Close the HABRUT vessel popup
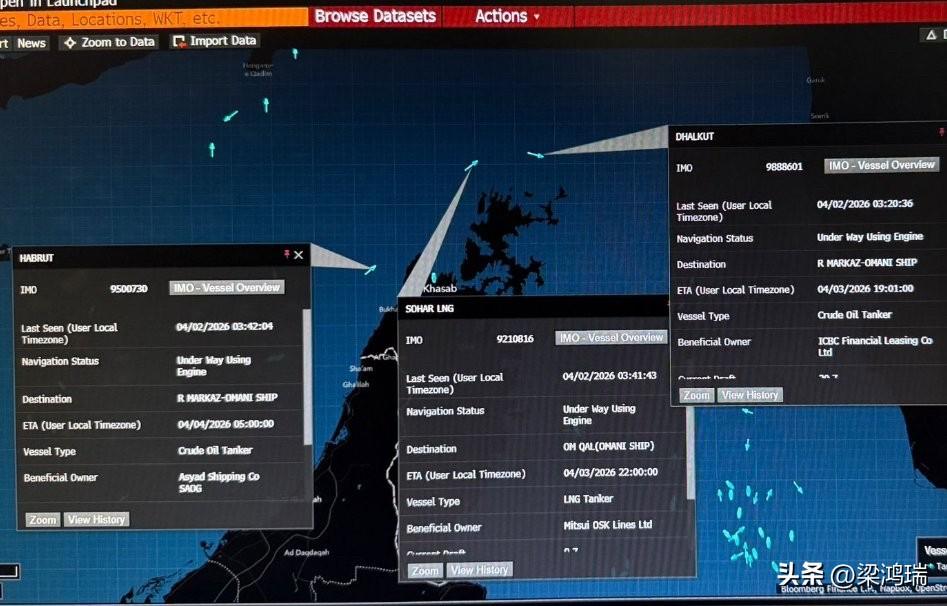Image resolution: width=947 pixels, height=606 pixels. [298, 255]
